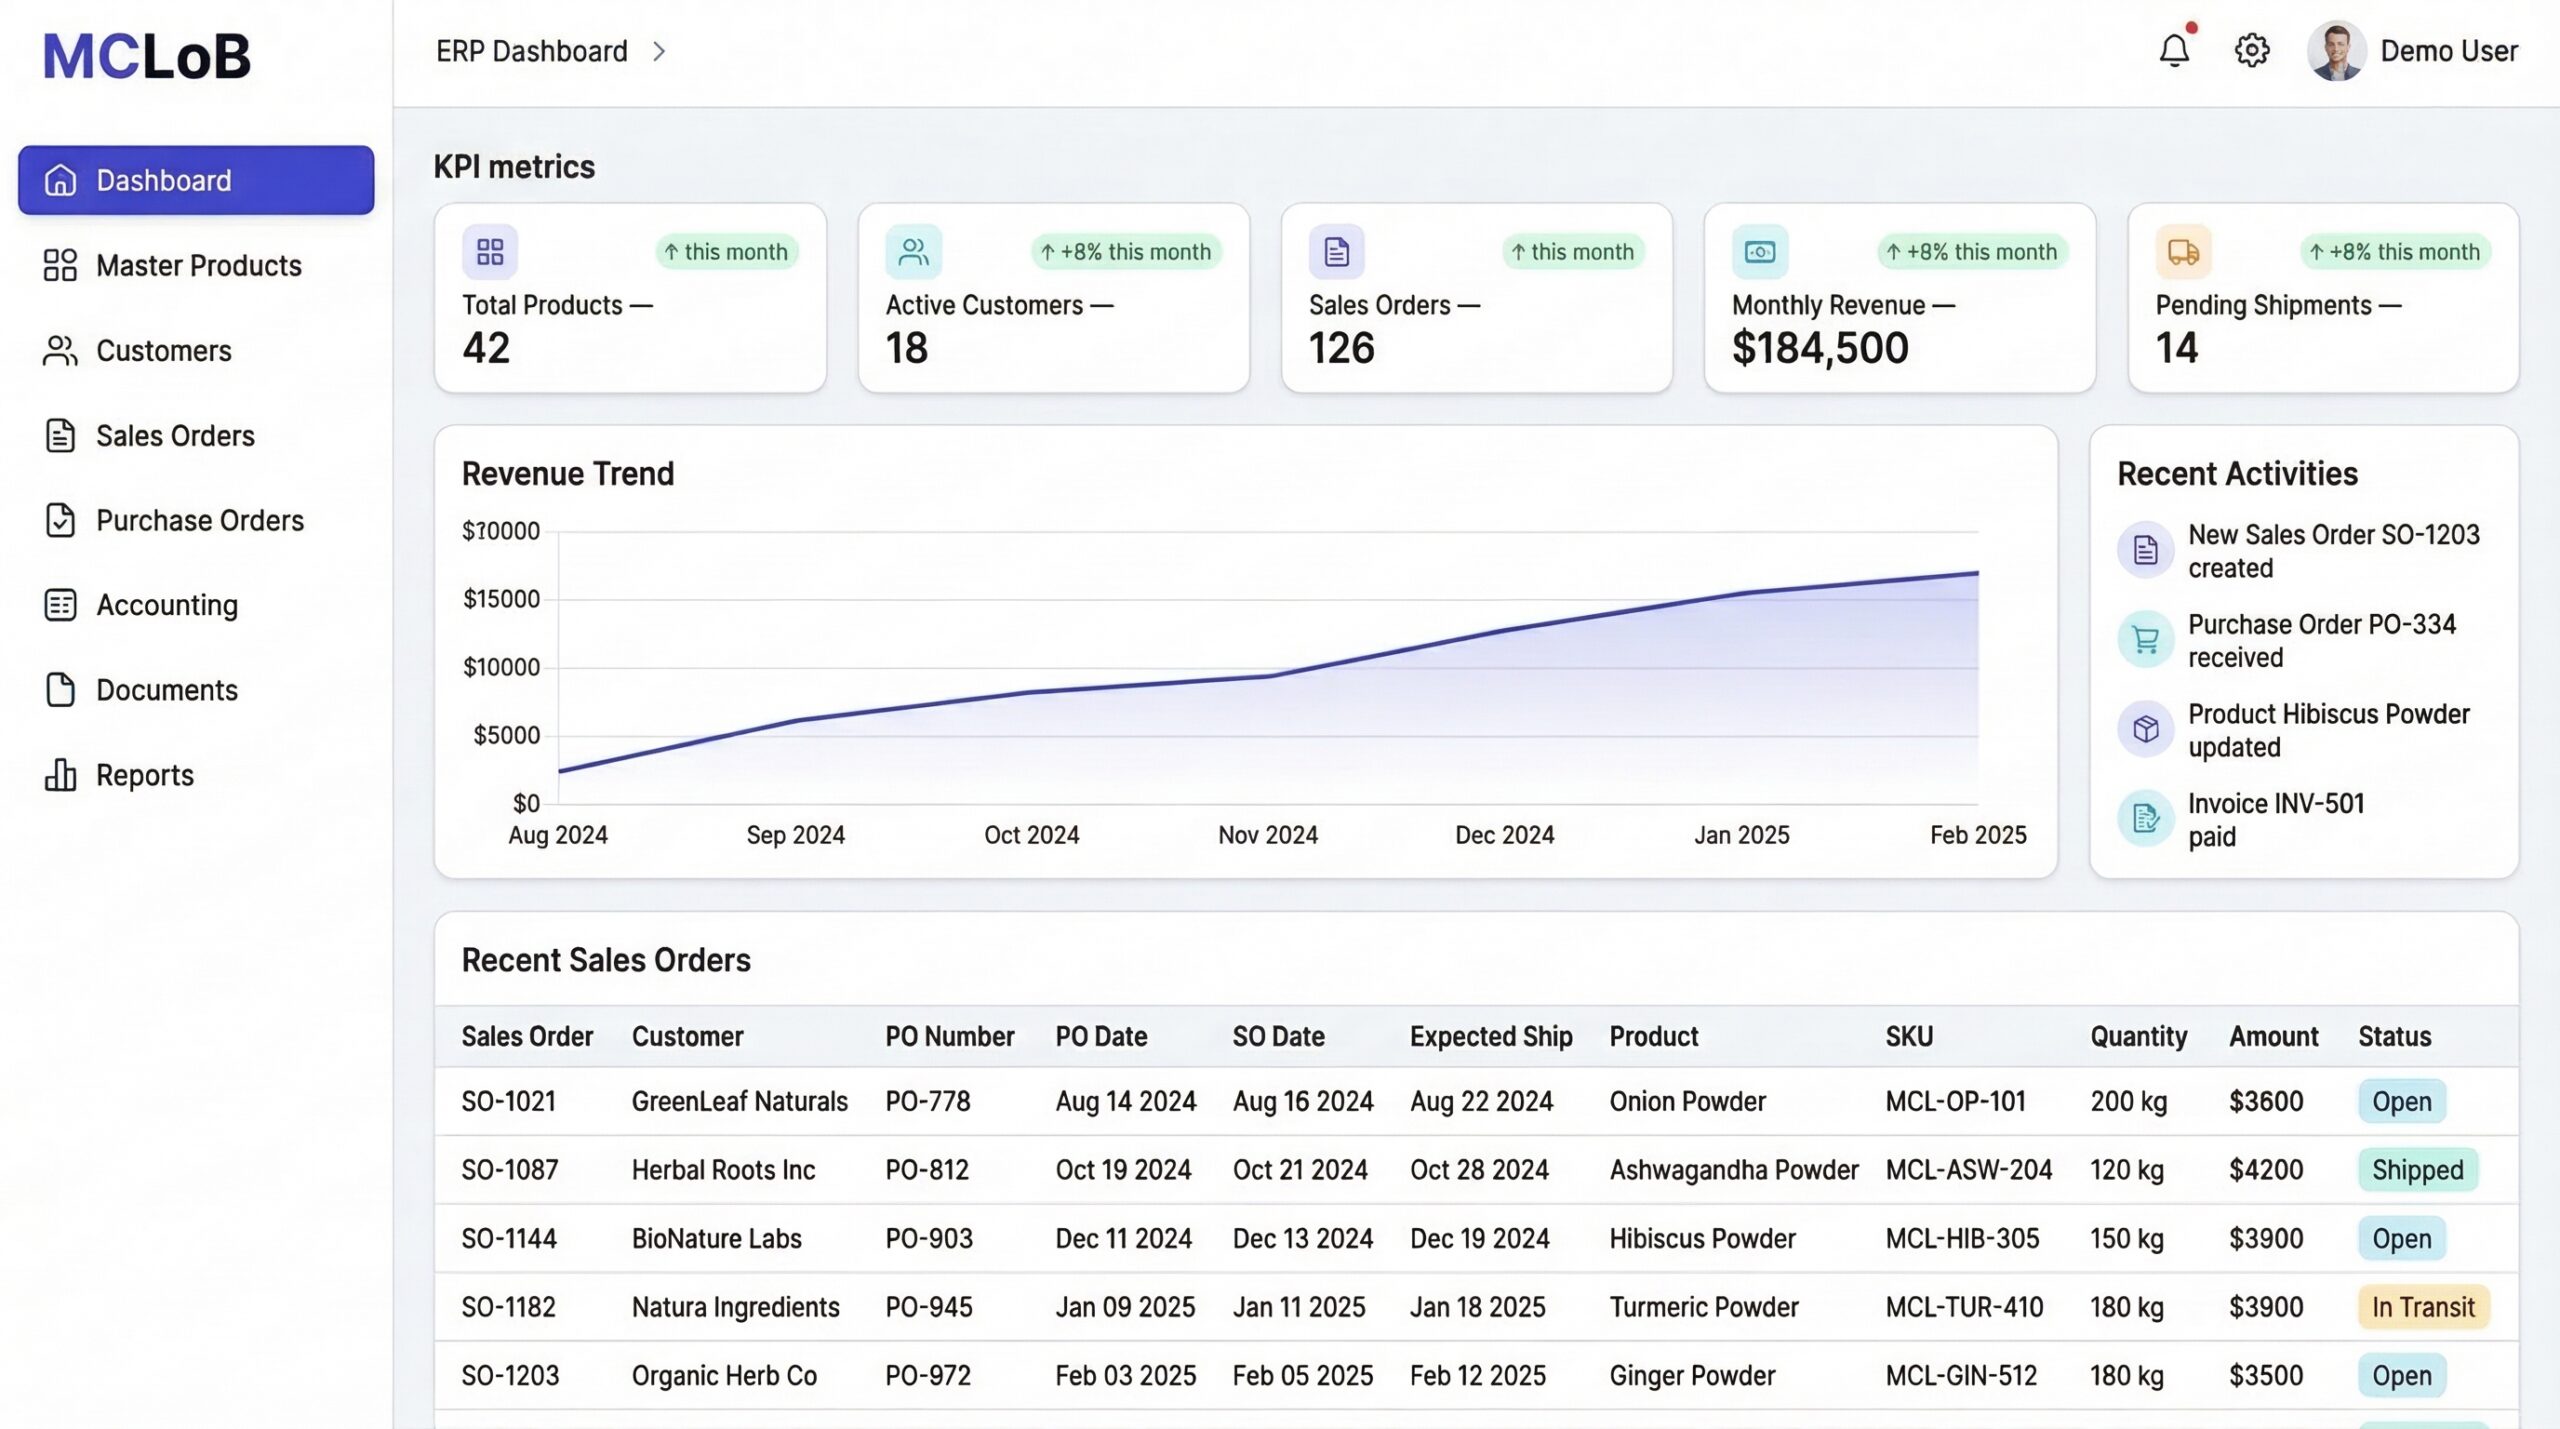Viewport: 2560px width, 1429px height.
Task: Open settings via the gear icon
Action: [x=2251, y=50]
